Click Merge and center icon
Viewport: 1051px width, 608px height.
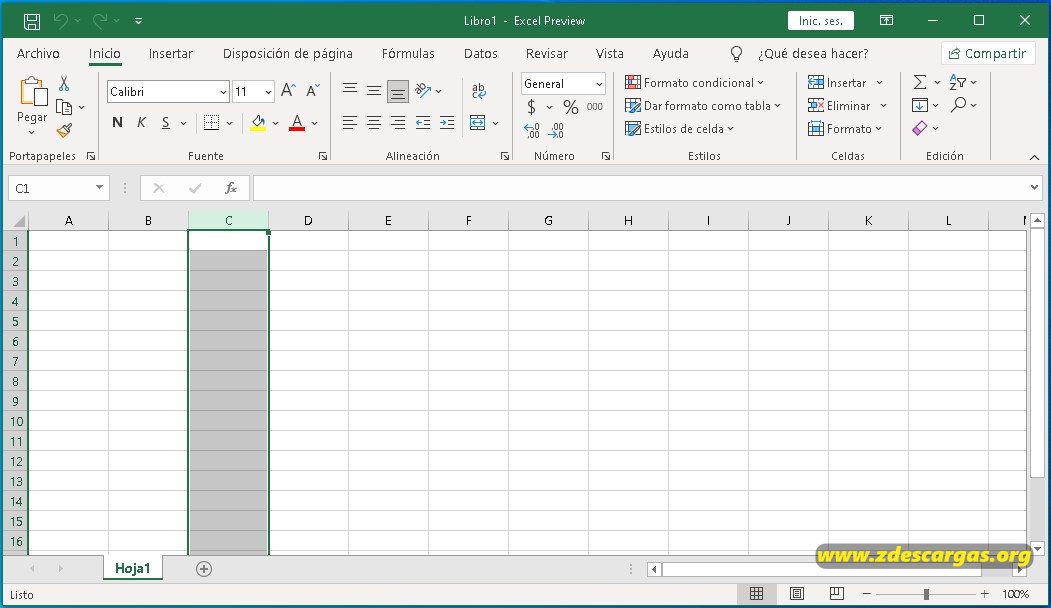(477, 123)
